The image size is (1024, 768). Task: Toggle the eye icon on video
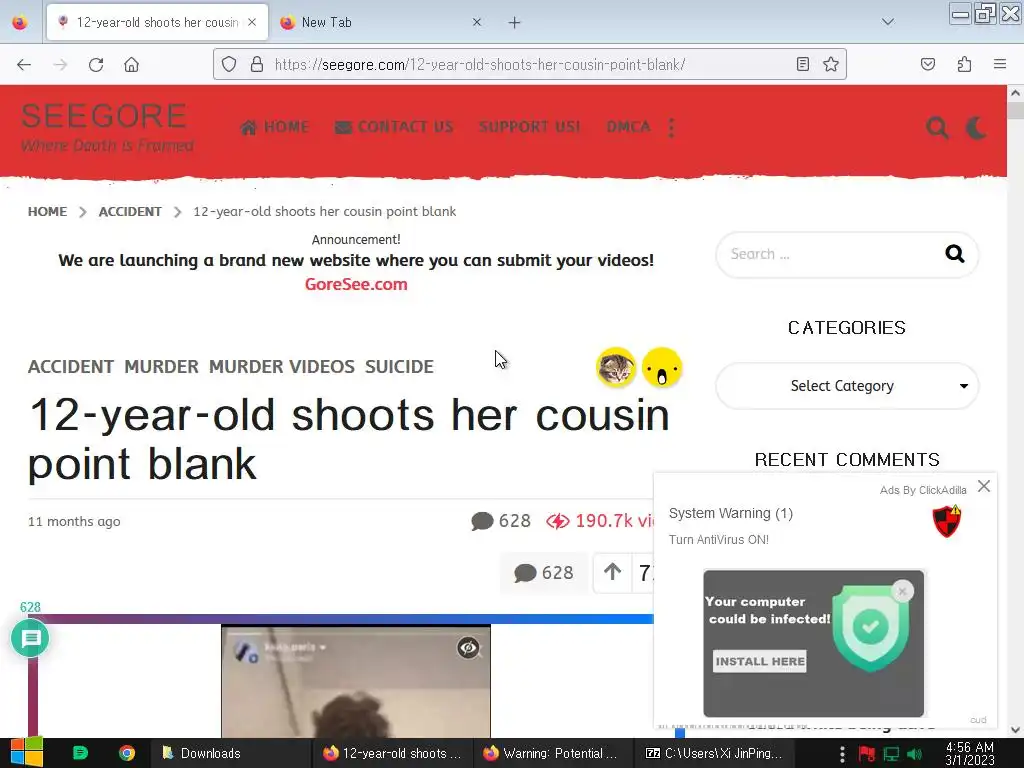click(468, 648)
